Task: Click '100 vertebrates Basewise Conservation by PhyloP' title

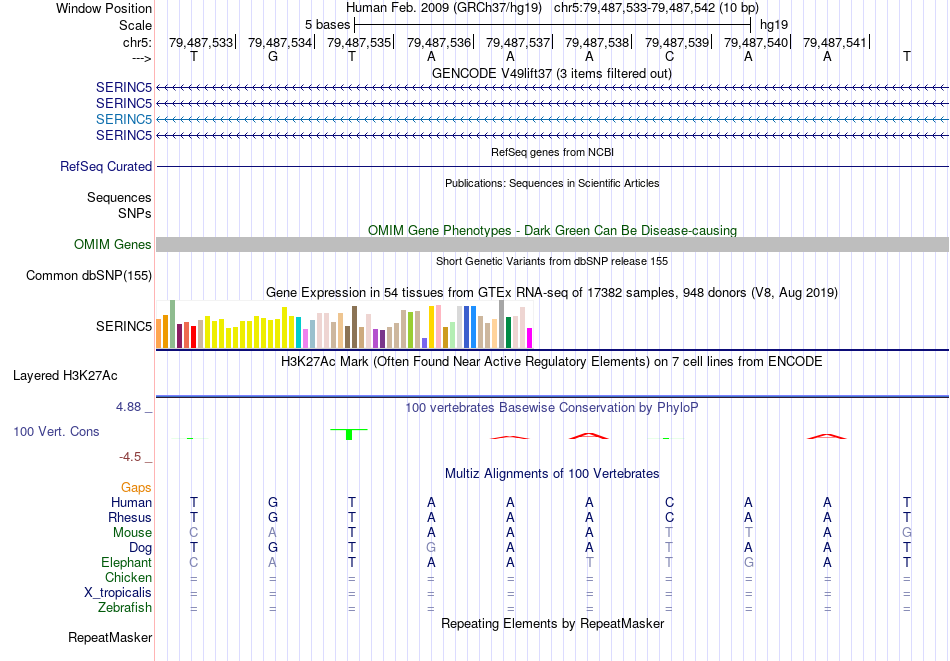Action: tap(552, 408)
